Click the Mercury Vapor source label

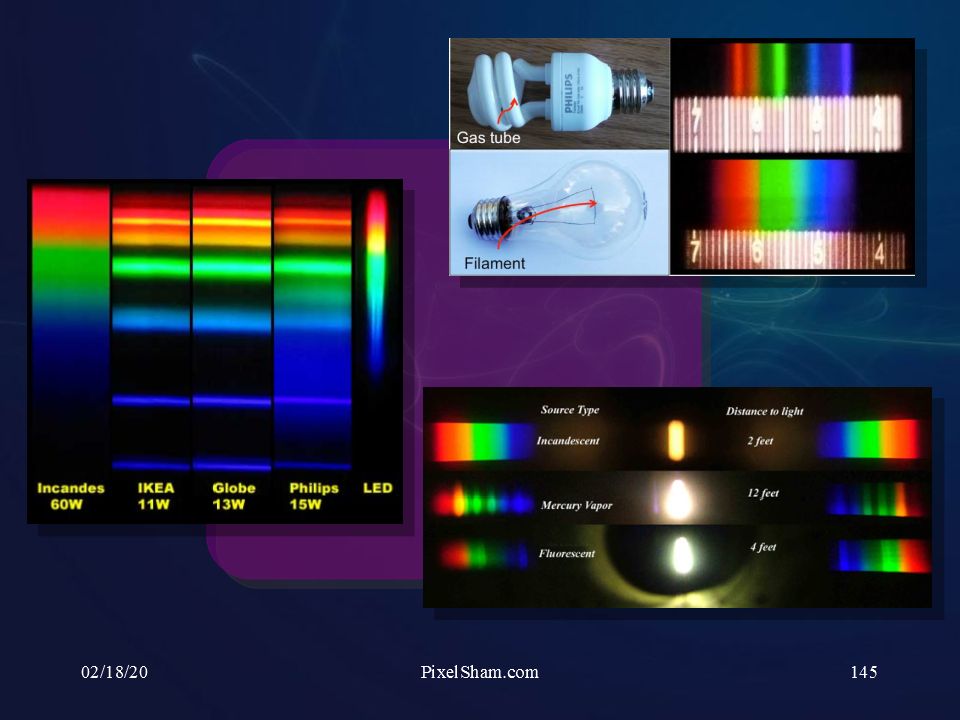tap(576, 505)
